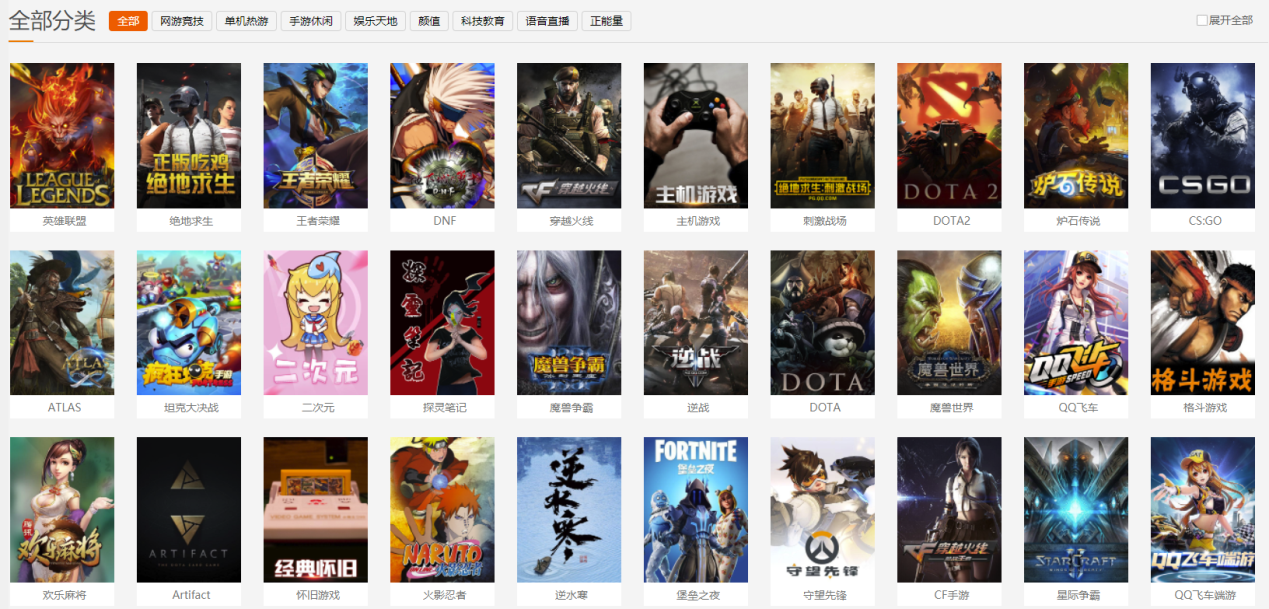The height and width of the screenshot is (609, 1269).
Task: Open the Fortnite cover thumbnail
Action: tap(696, 510)
